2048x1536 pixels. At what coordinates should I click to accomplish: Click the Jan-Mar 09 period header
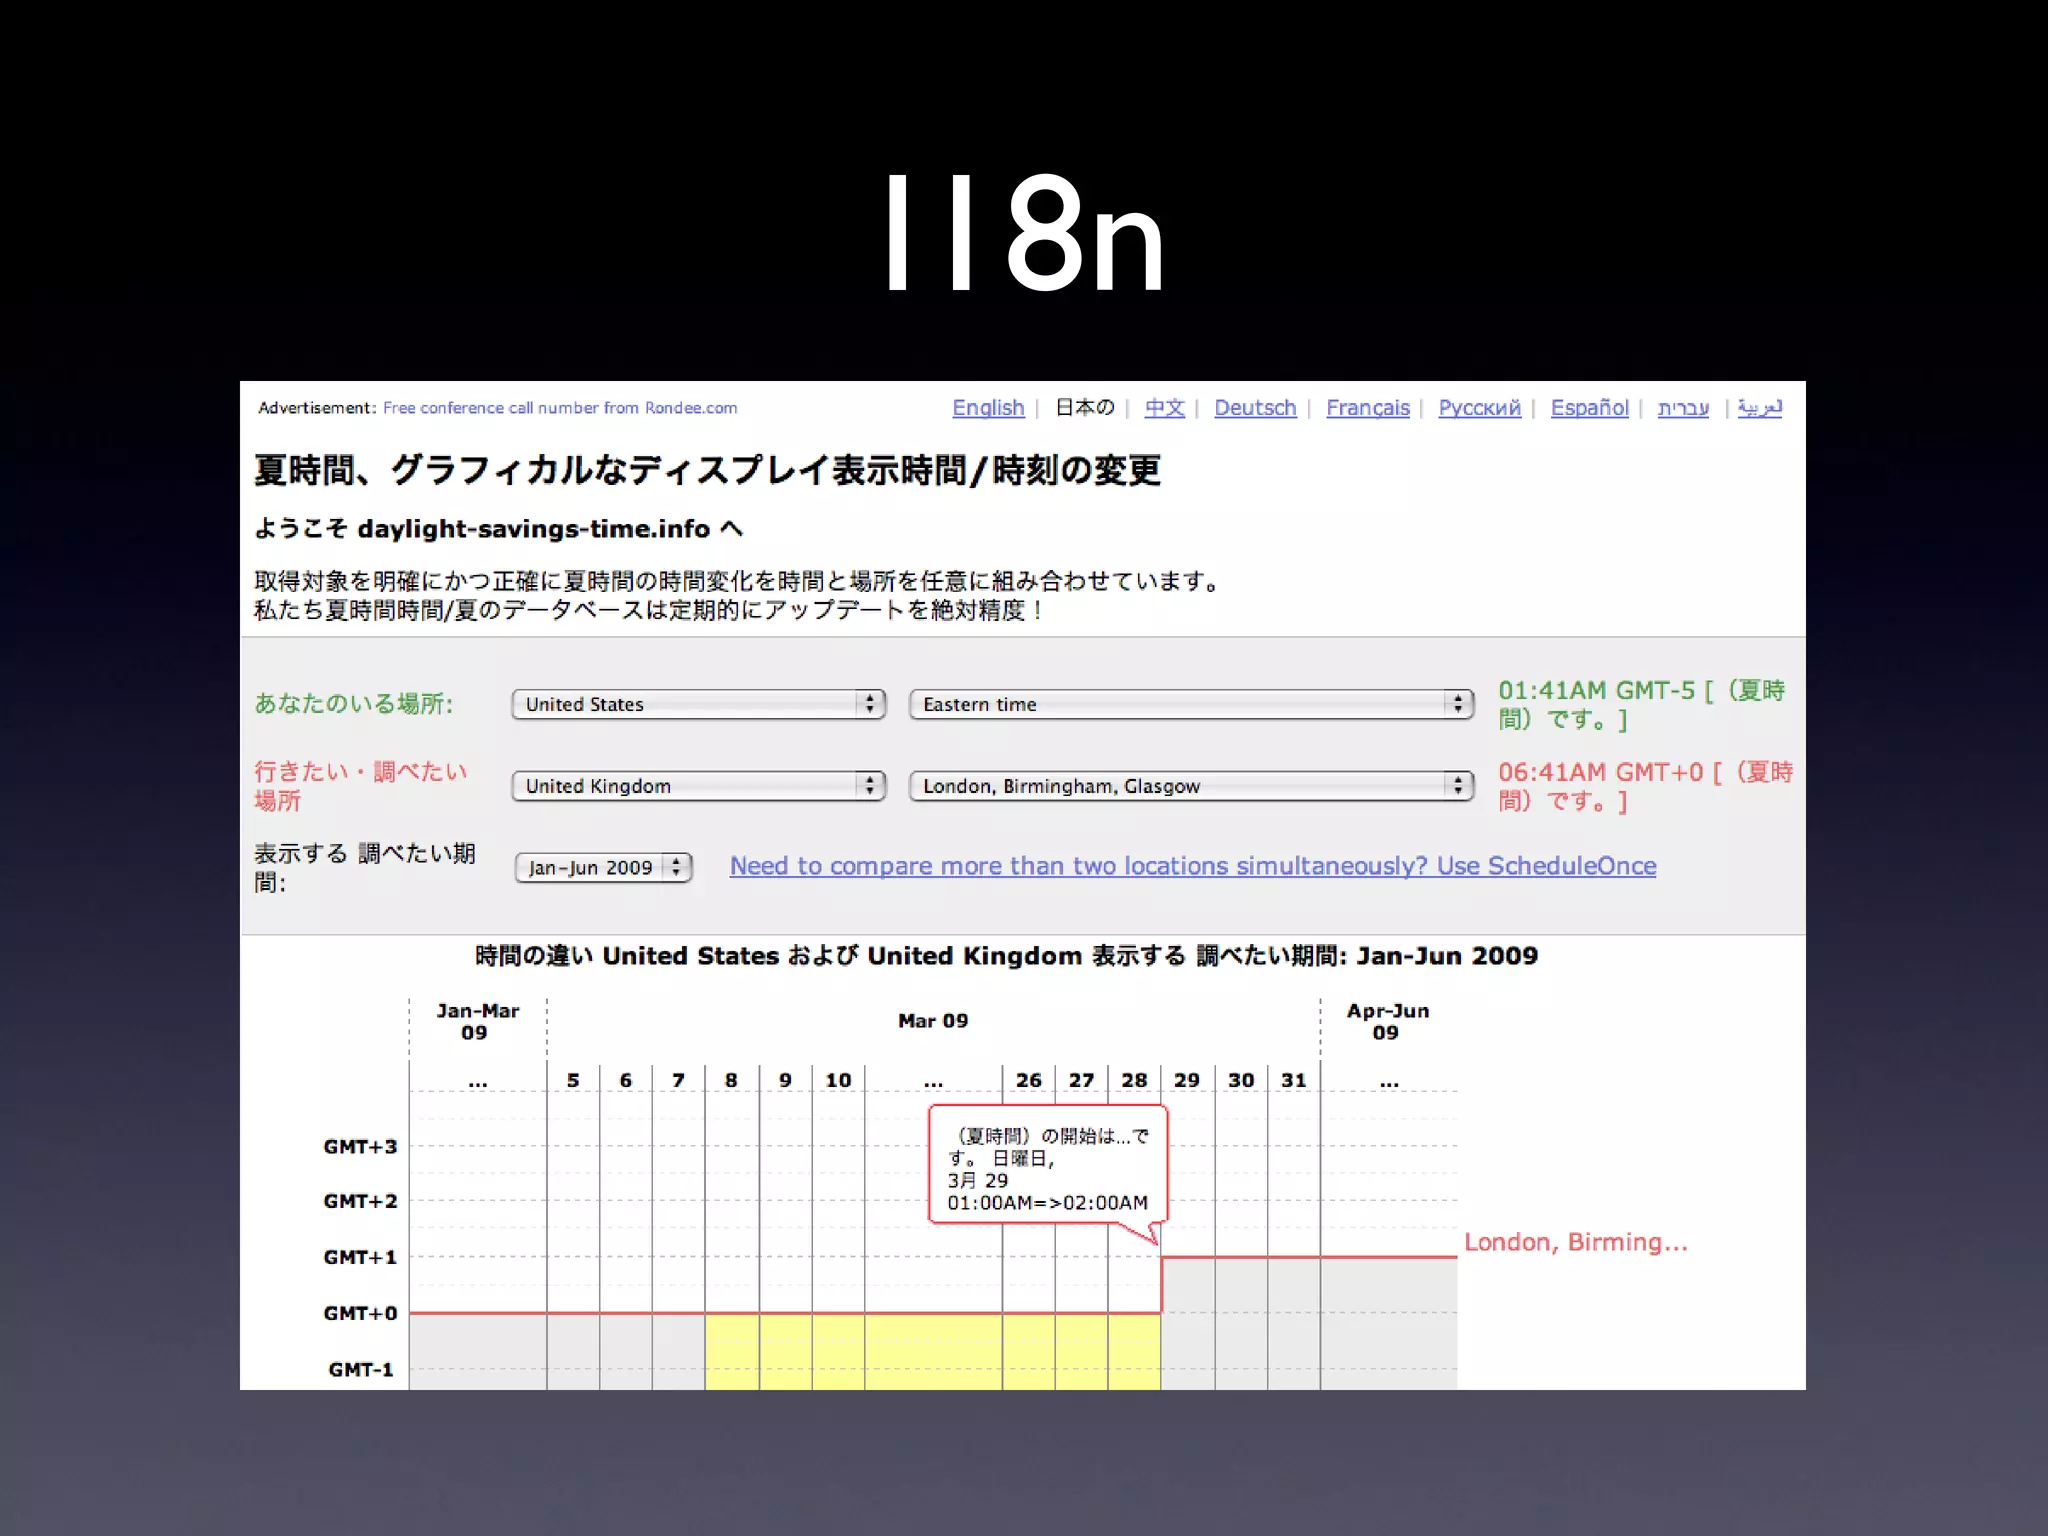coord(477,1022)
